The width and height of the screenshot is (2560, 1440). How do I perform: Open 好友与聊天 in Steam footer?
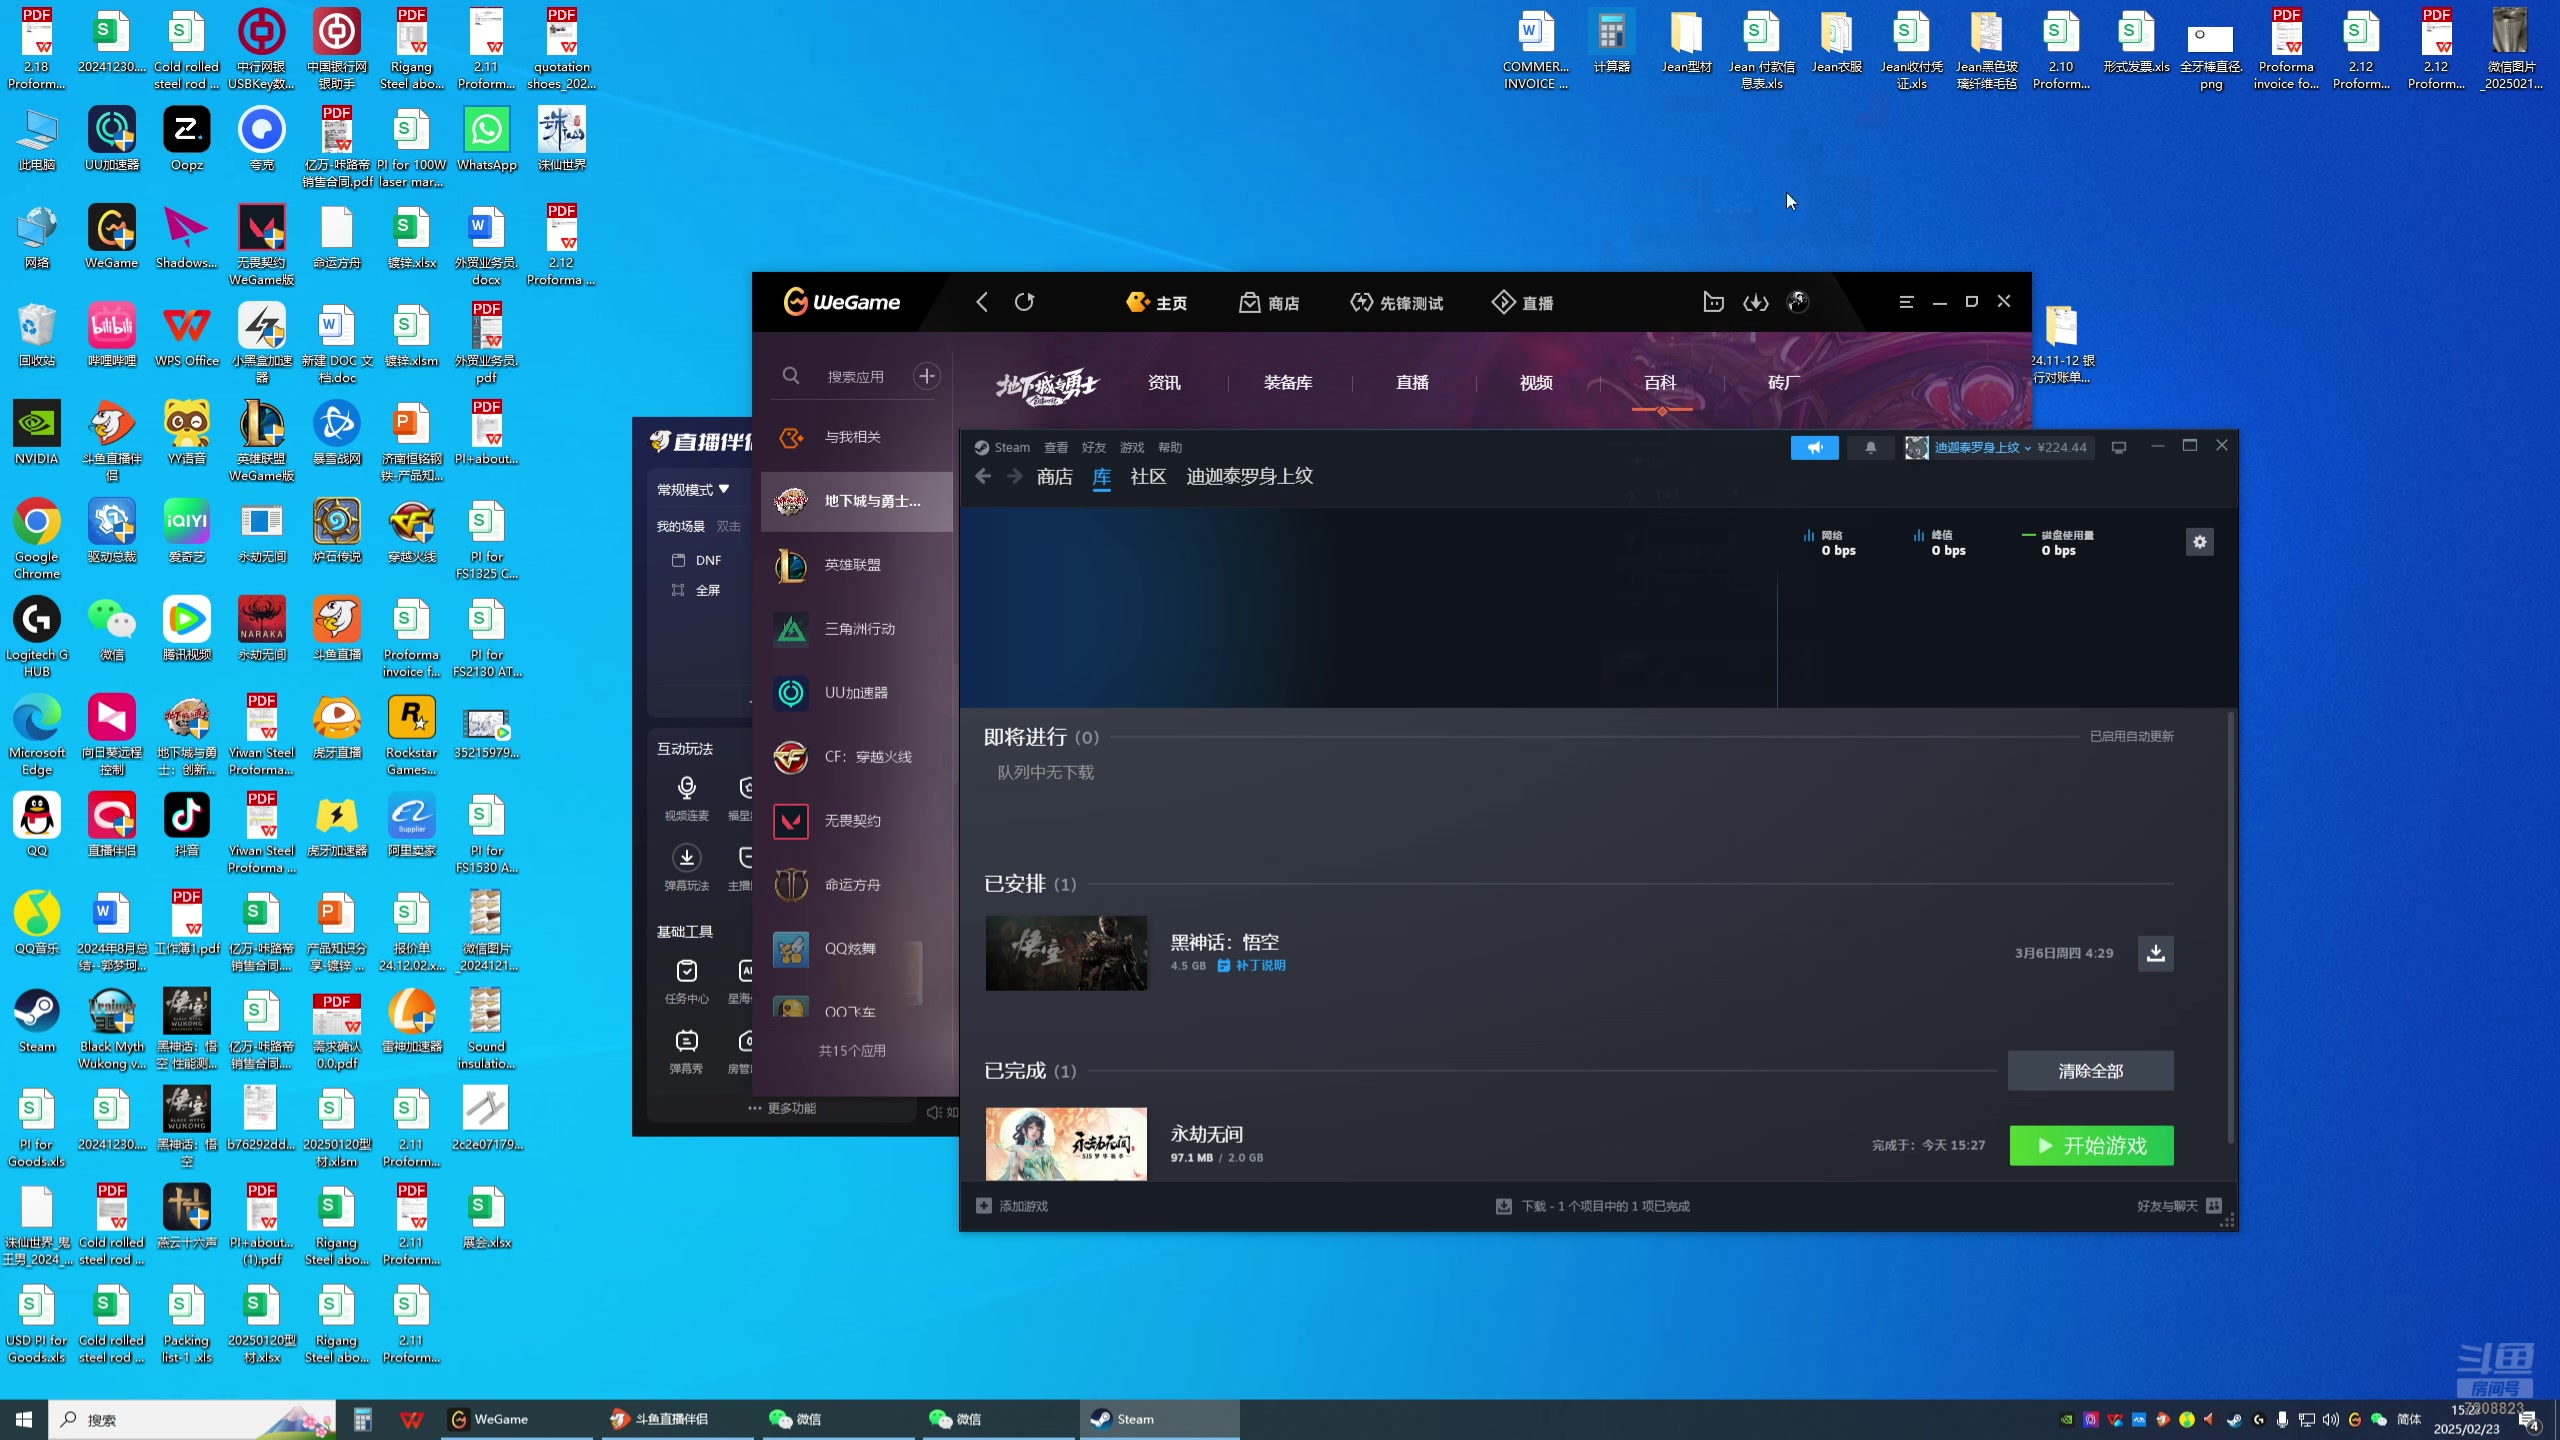[x=2178, y=1206]
